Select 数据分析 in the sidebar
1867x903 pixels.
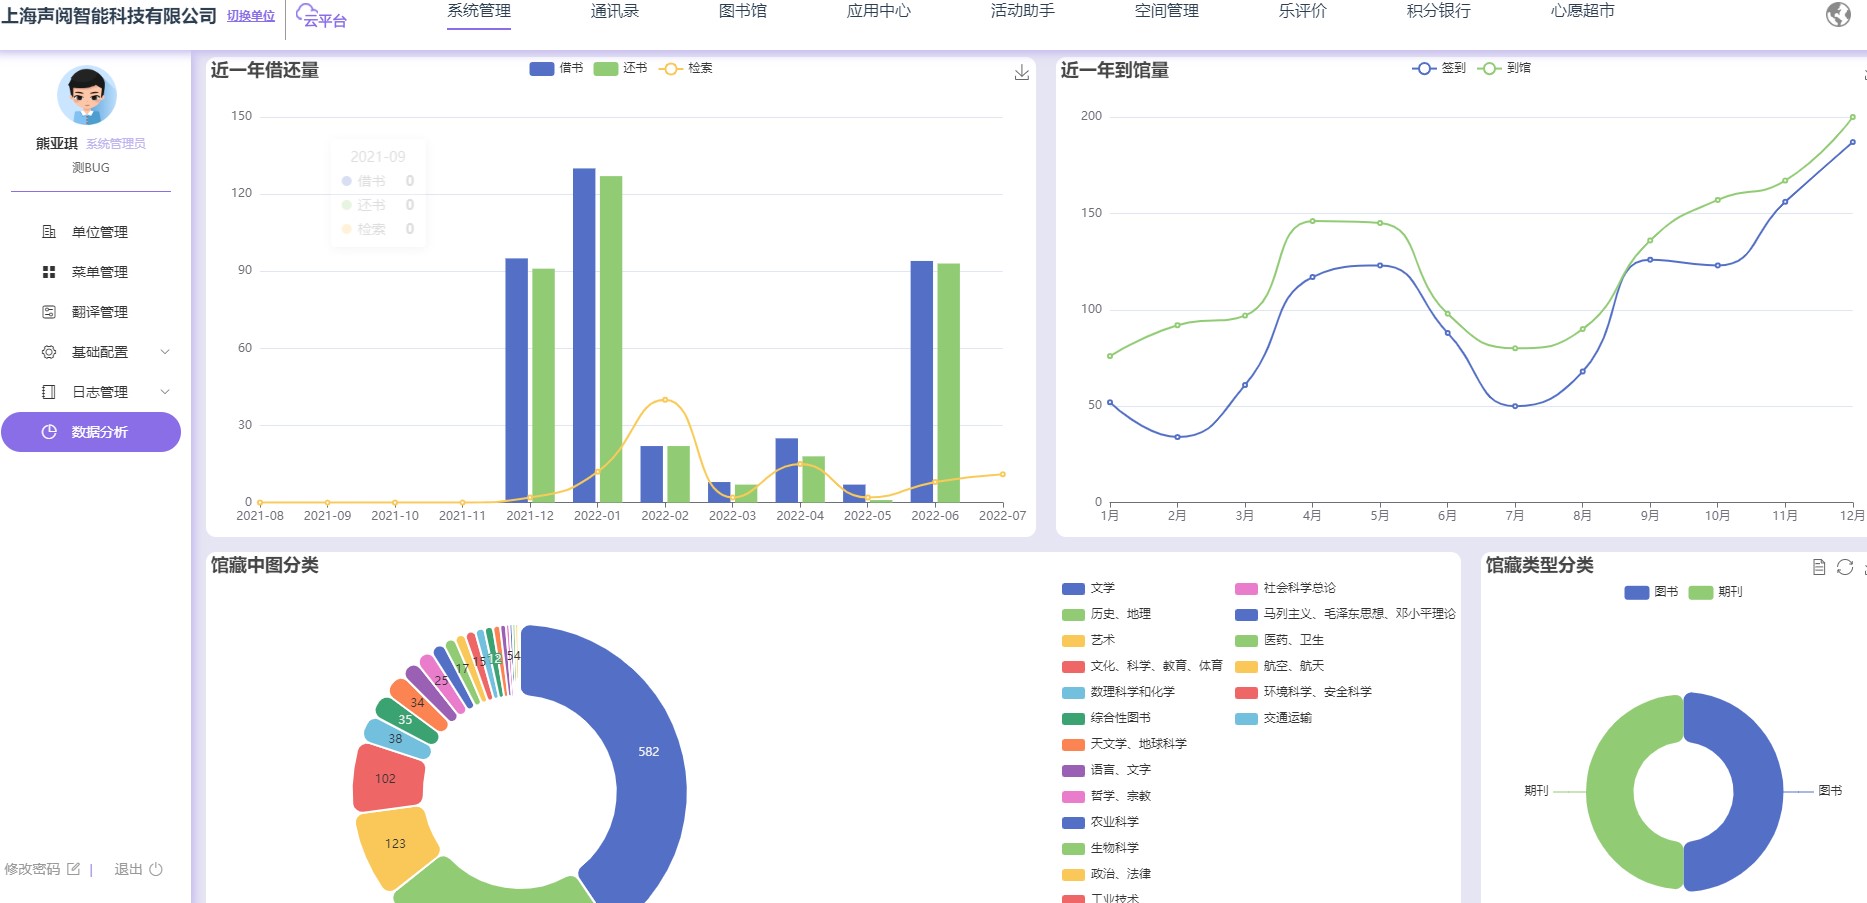[90, 432]
